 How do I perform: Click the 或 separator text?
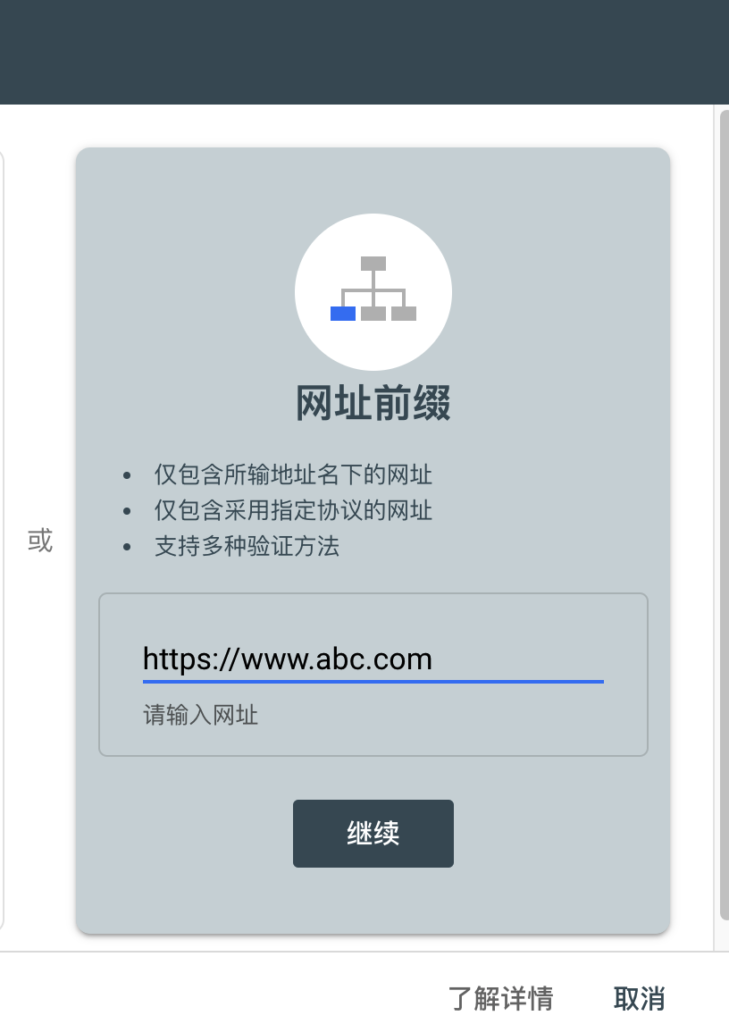click(40, 541)
